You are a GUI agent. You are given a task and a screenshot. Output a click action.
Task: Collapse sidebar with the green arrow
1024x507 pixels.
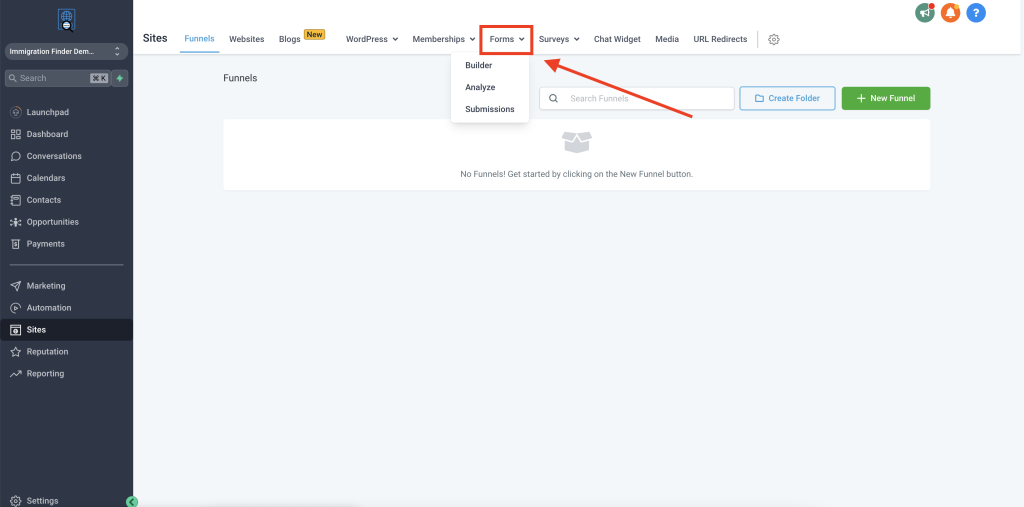coord(132,501)
